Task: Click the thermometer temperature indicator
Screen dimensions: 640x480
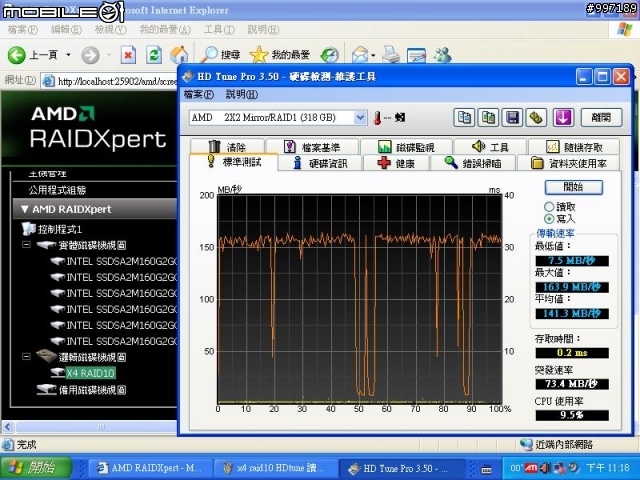Action: pyautogui.click(x=378, y=118)
